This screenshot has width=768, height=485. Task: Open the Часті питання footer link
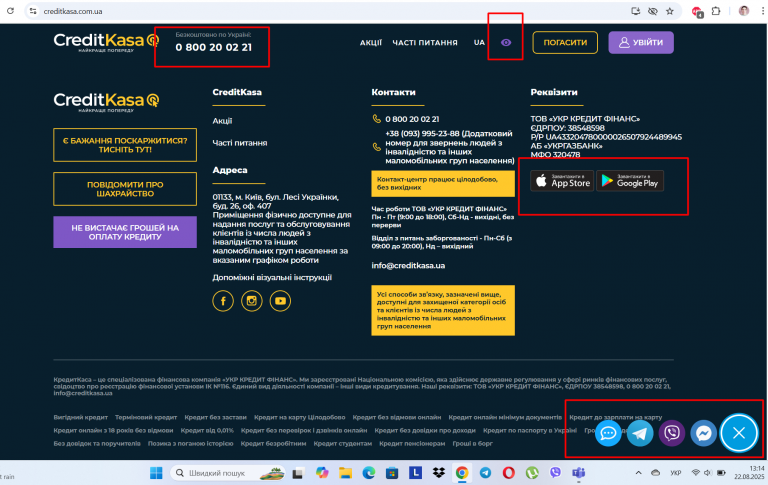coord(240,143)
